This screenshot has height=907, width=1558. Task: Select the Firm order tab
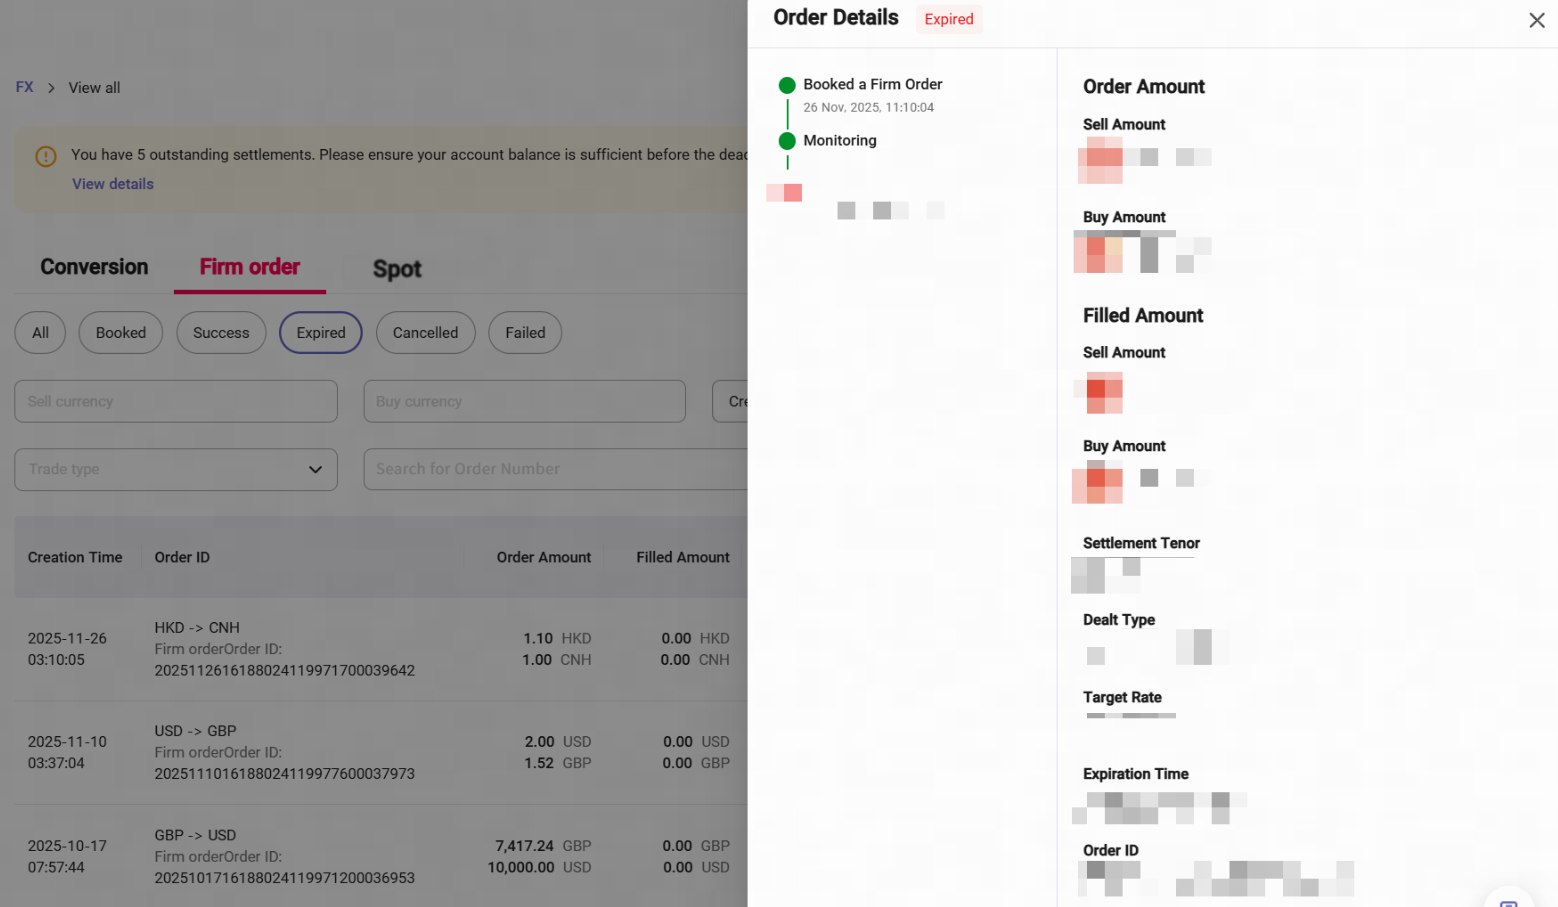point(249,267)
